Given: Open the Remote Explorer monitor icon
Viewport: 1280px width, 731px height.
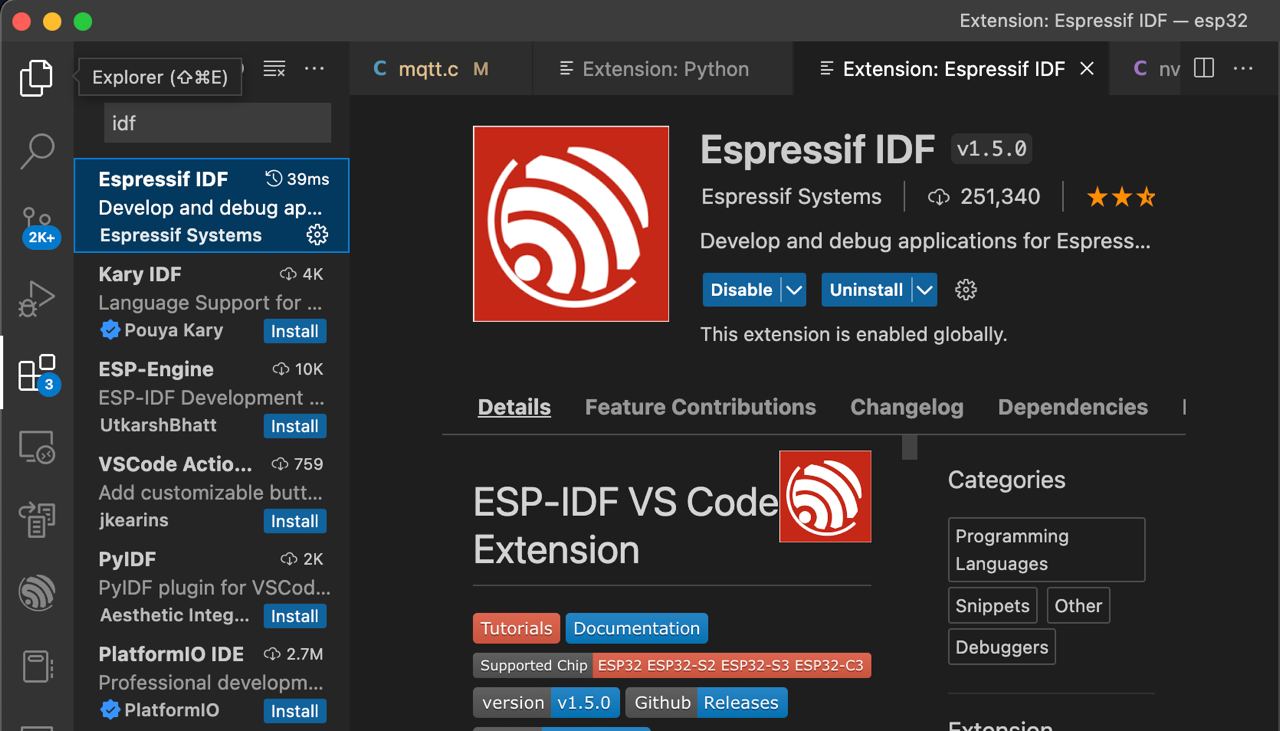Looking at the screenshot, I should tap(36, 447).
